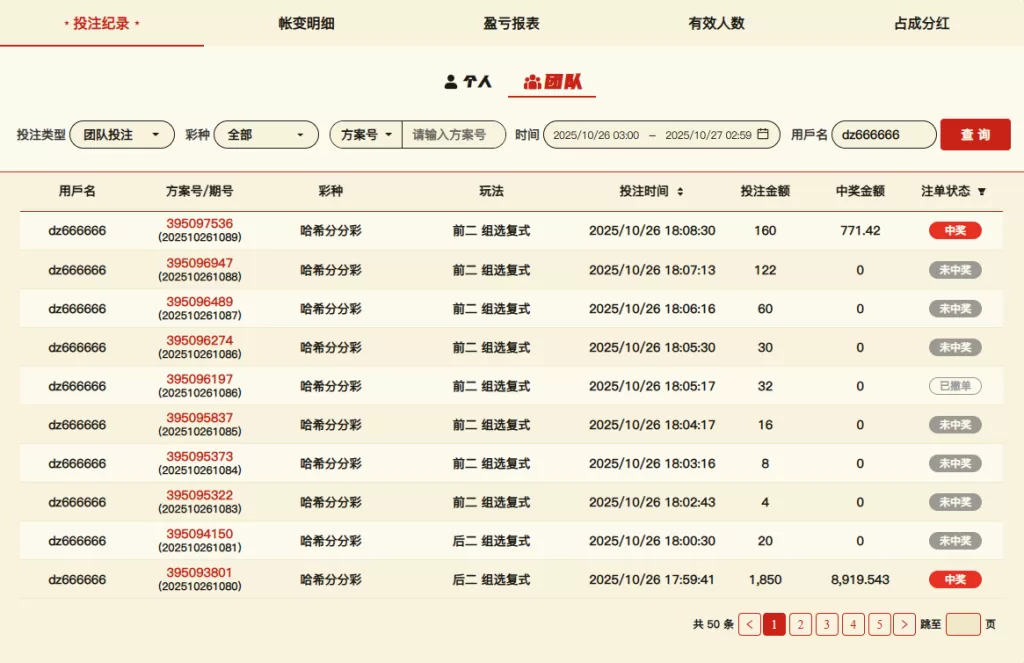Click the 中奖 status badge for bet 395097536
Screen dimensions: 1024x663
click(954, 231)
